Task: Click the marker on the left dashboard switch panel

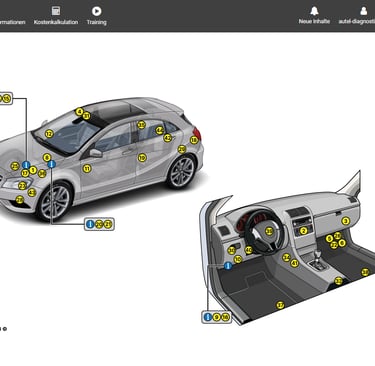Action: [x=231, y=251]
